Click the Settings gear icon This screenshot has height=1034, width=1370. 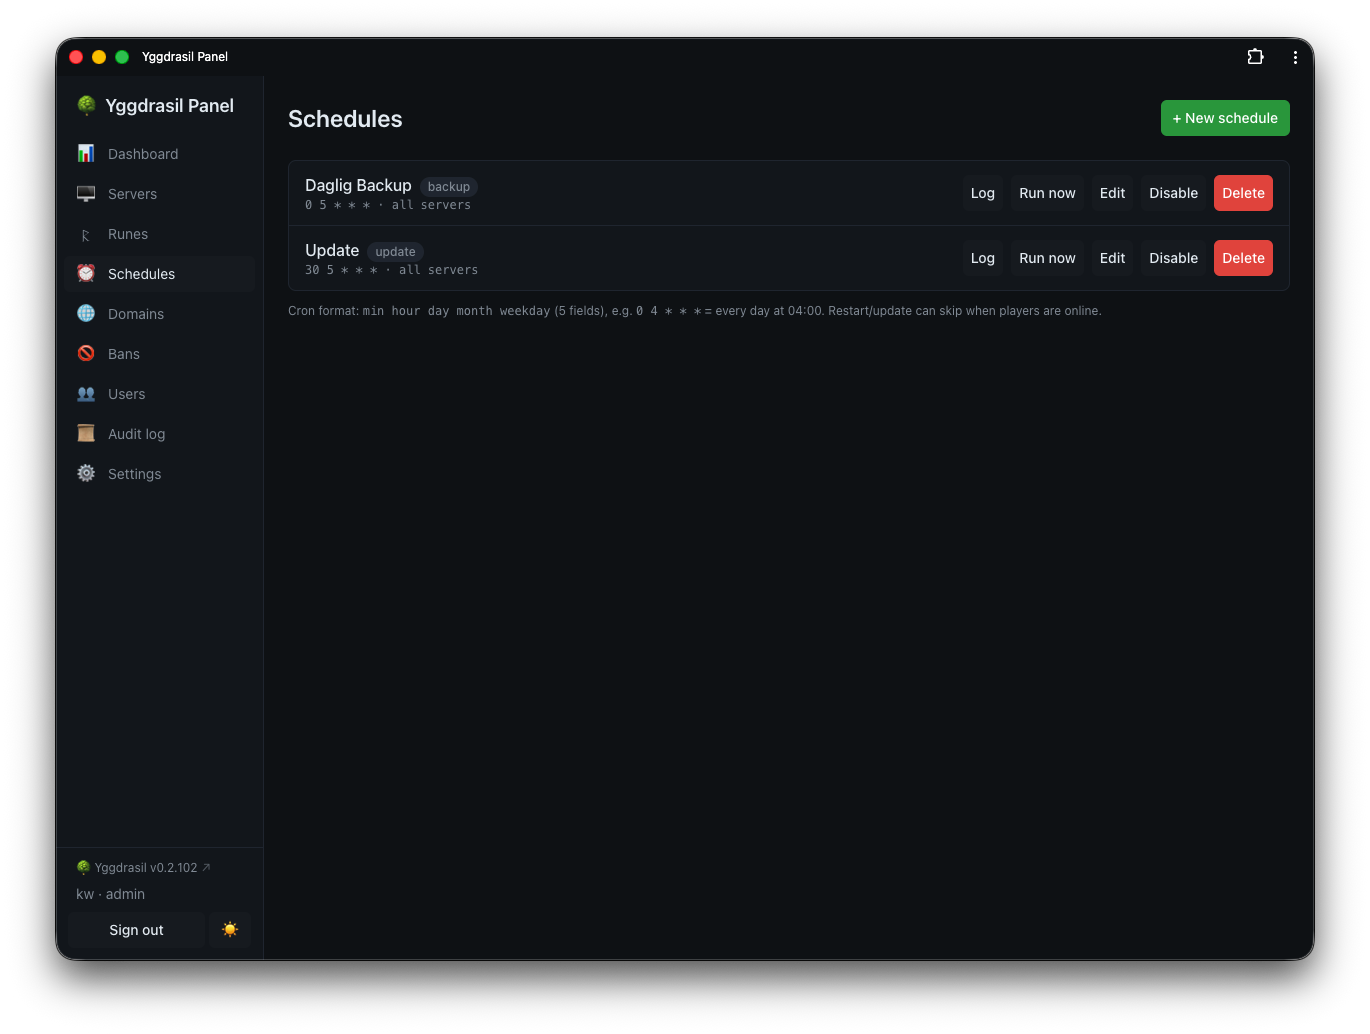(x=86, y=473)
